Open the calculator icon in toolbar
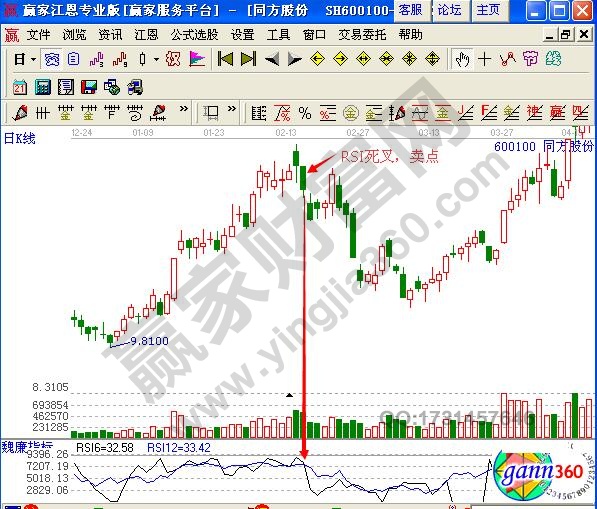Viewport: 597px width, 509px height. coord(43,88)
